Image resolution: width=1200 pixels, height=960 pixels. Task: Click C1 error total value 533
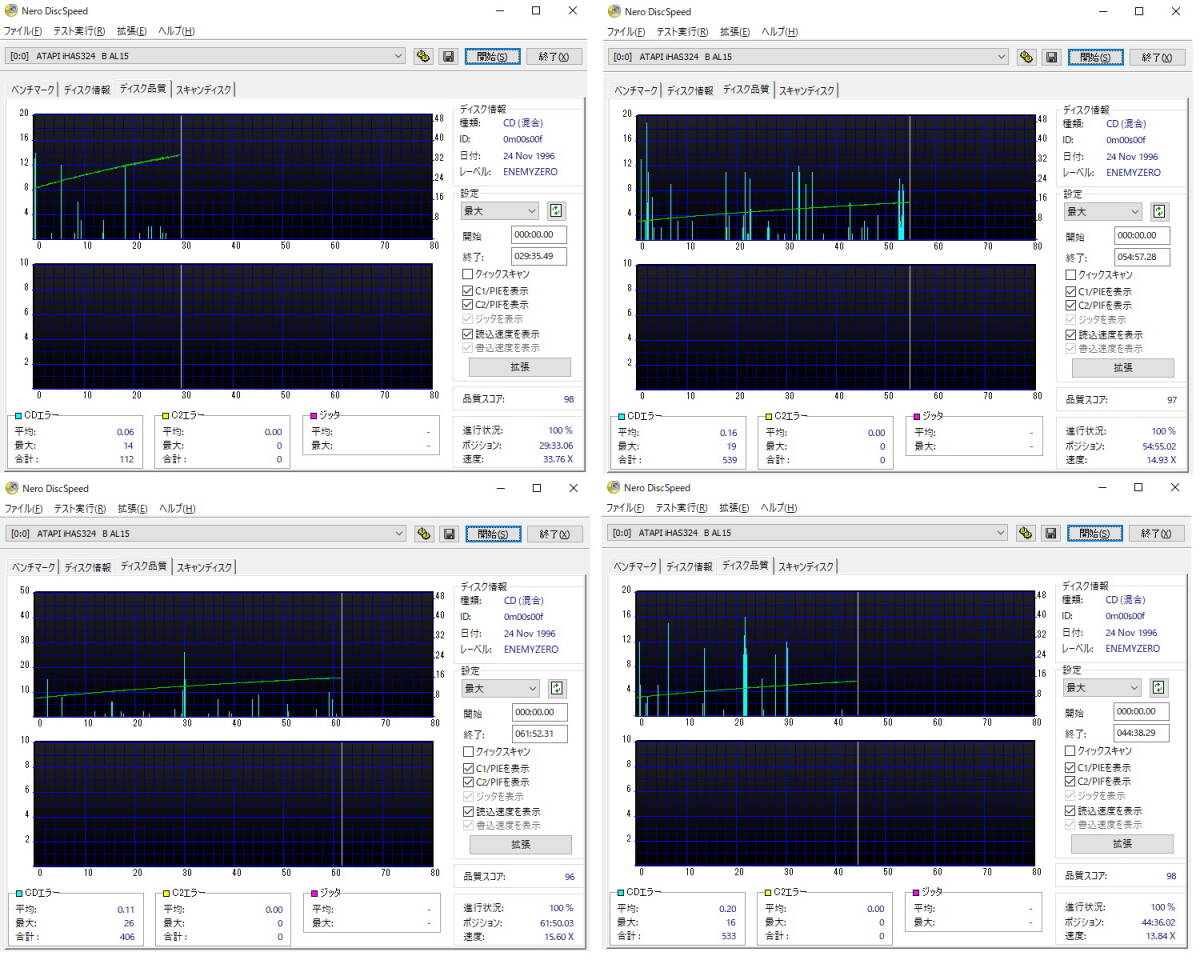tap(727, 936)
